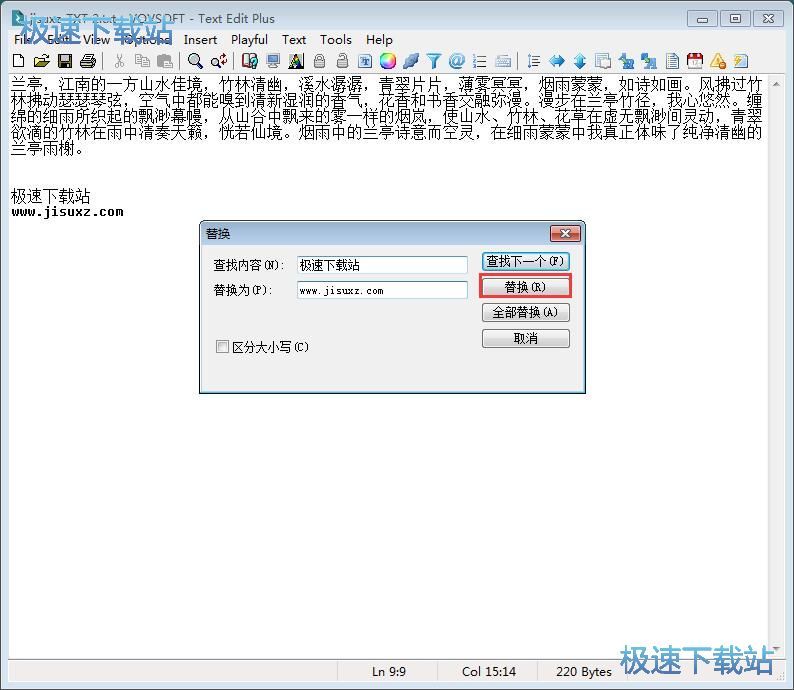The image size is (794, 690).
Task: Click the colorful letter A font icon
Action: coord(296,61)
